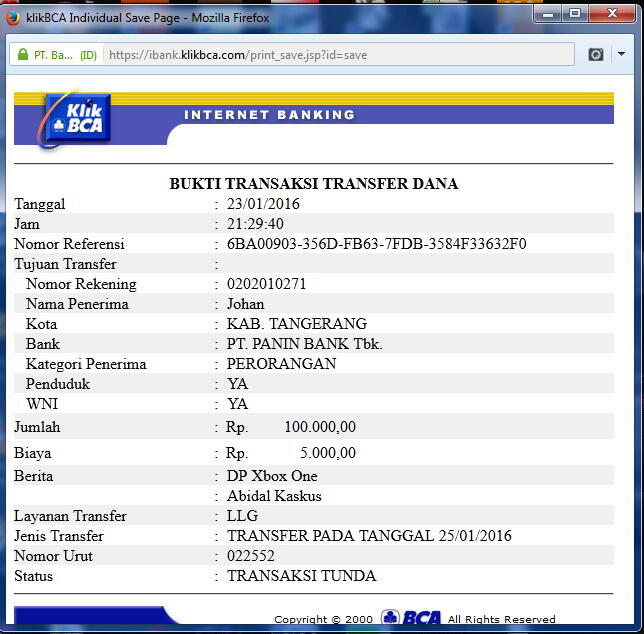Click the green padlock security icon

(23, 54)
